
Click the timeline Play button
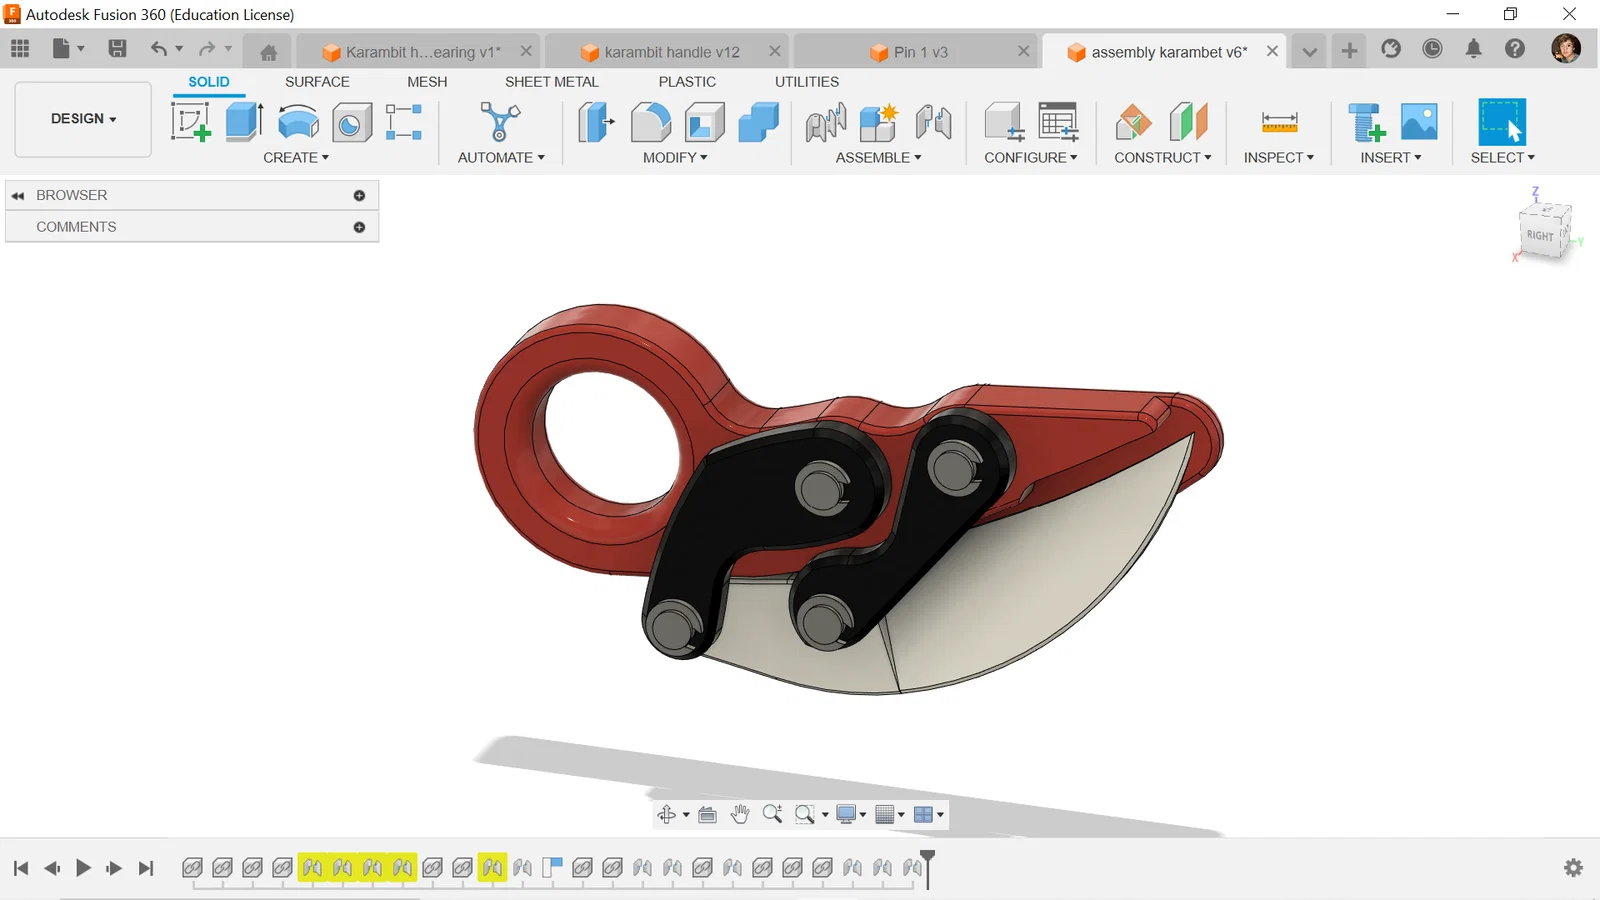84,868
